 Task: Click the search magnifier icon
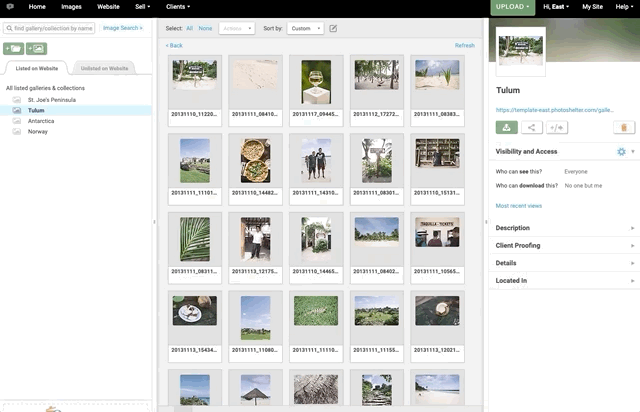click(x=9, y=28)
